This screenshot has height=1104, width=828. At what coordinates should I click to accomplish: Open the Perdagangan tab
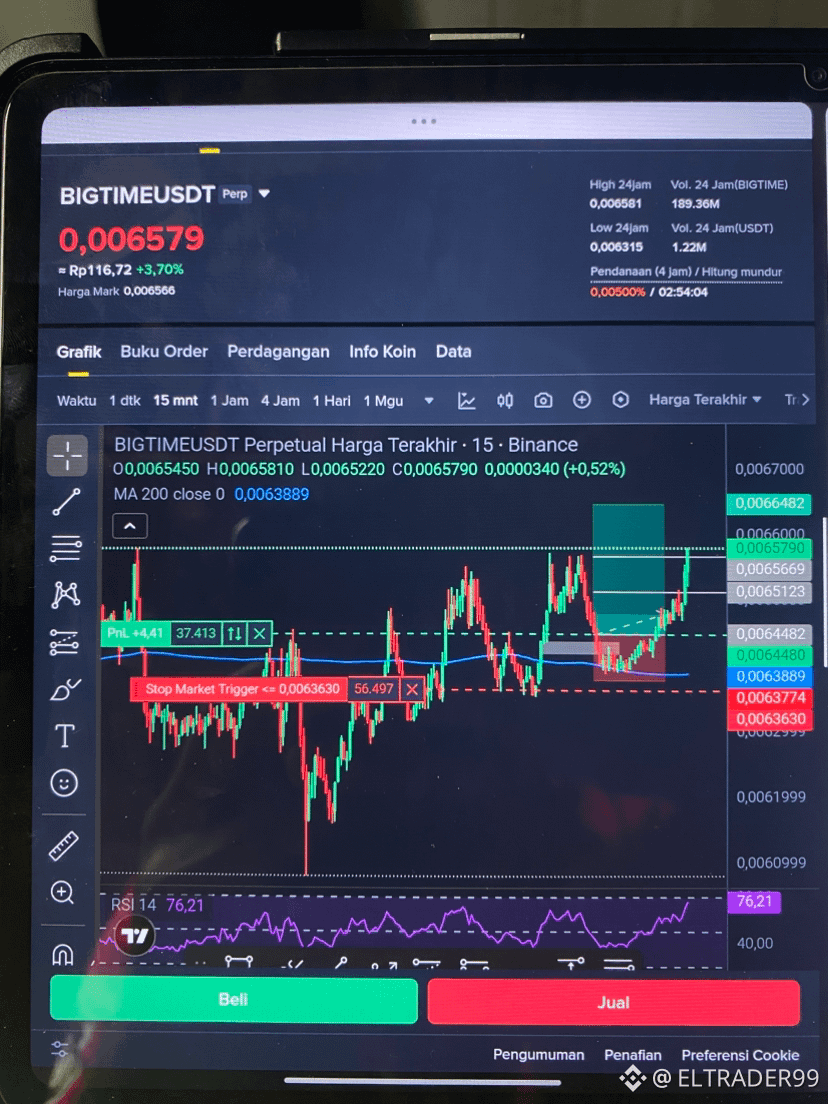click(278, 351)
